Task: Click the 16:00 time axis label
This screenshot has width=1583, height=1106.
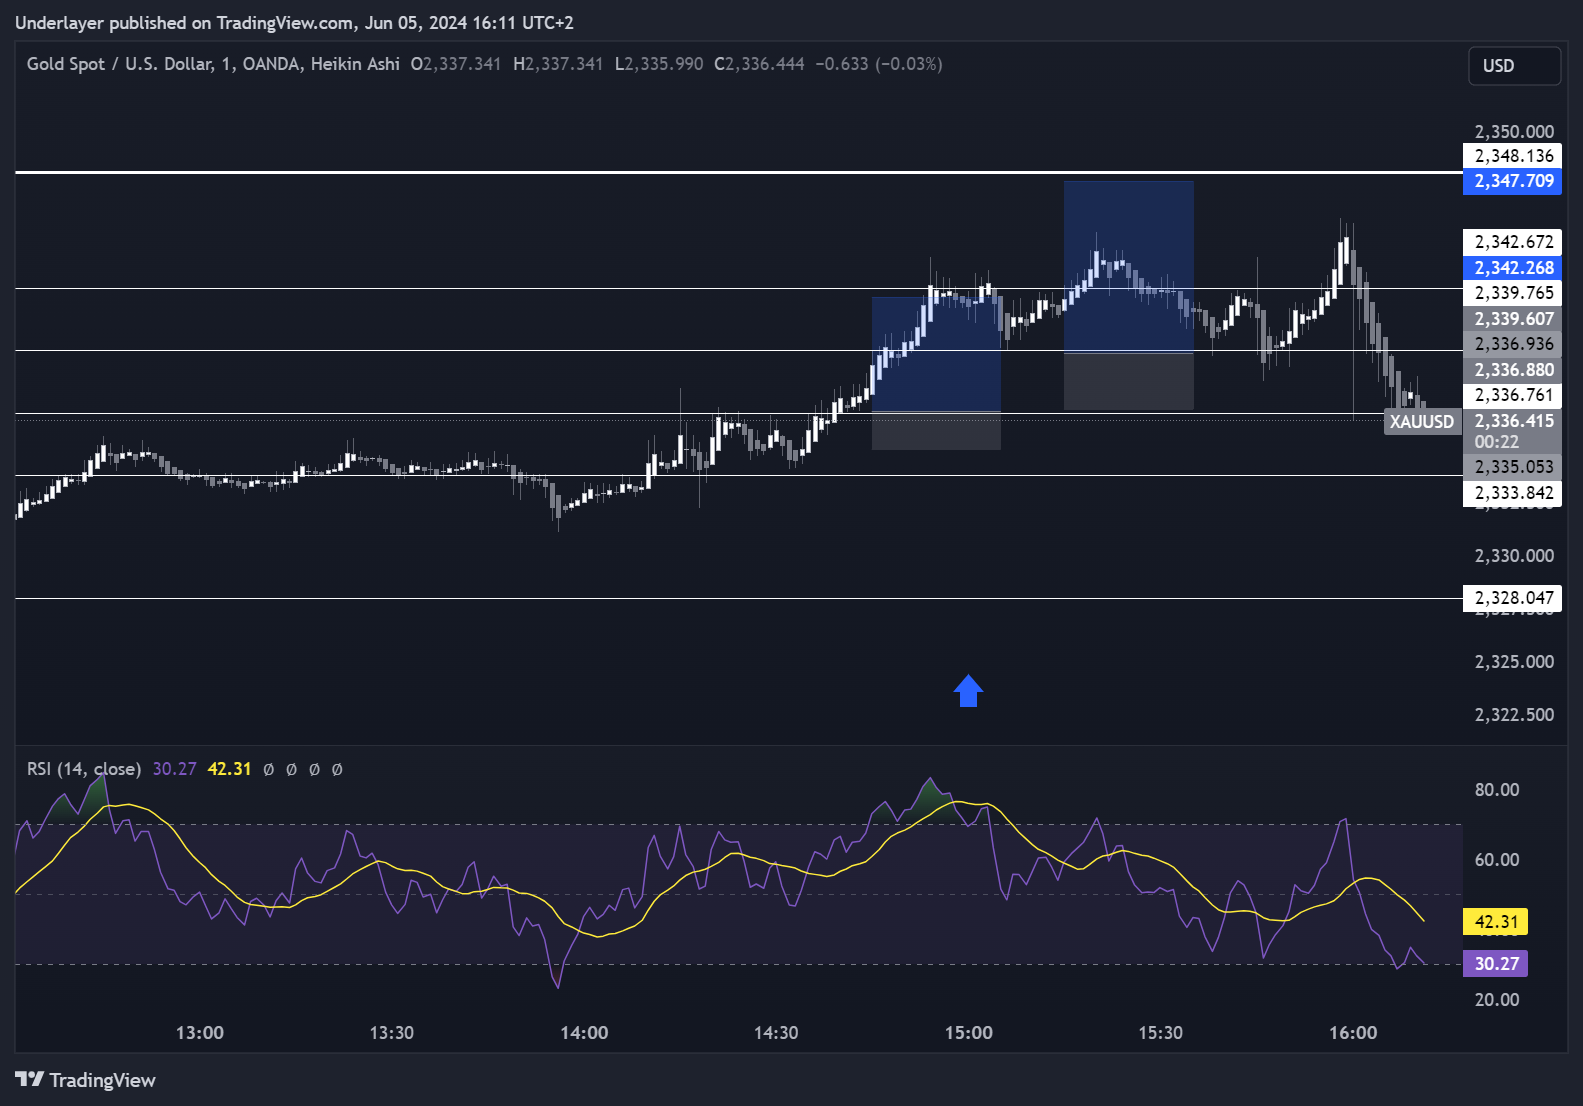Action: coord(1353,1033)
